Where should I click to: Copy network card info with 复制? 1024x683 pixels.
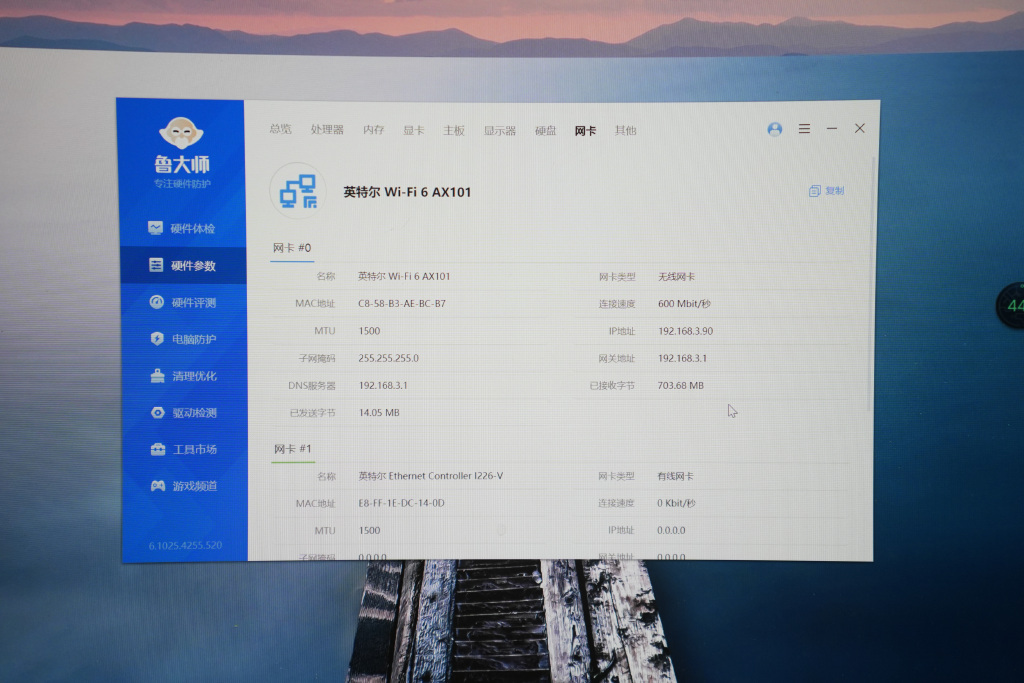tap(827, 191)
